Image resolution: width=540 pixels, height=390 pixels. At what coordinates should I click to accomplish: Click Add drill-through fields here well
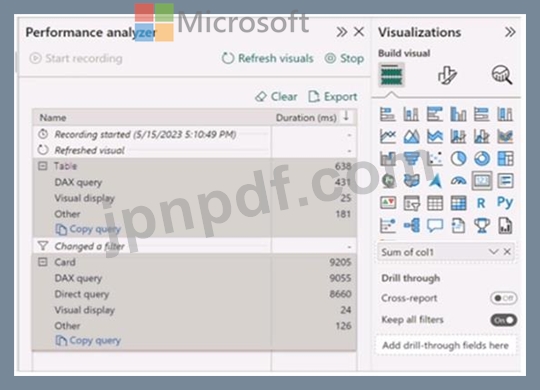[446, 345]
